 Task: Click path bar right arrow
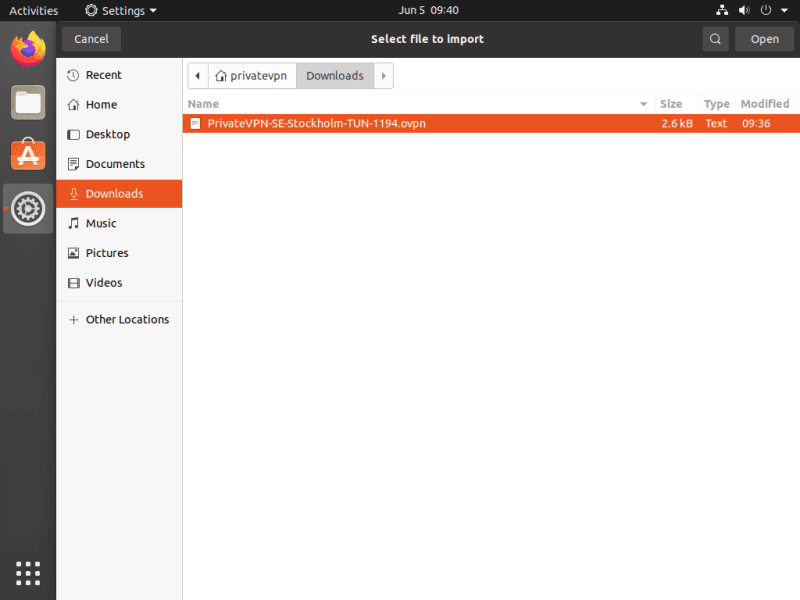pos(384,76)
